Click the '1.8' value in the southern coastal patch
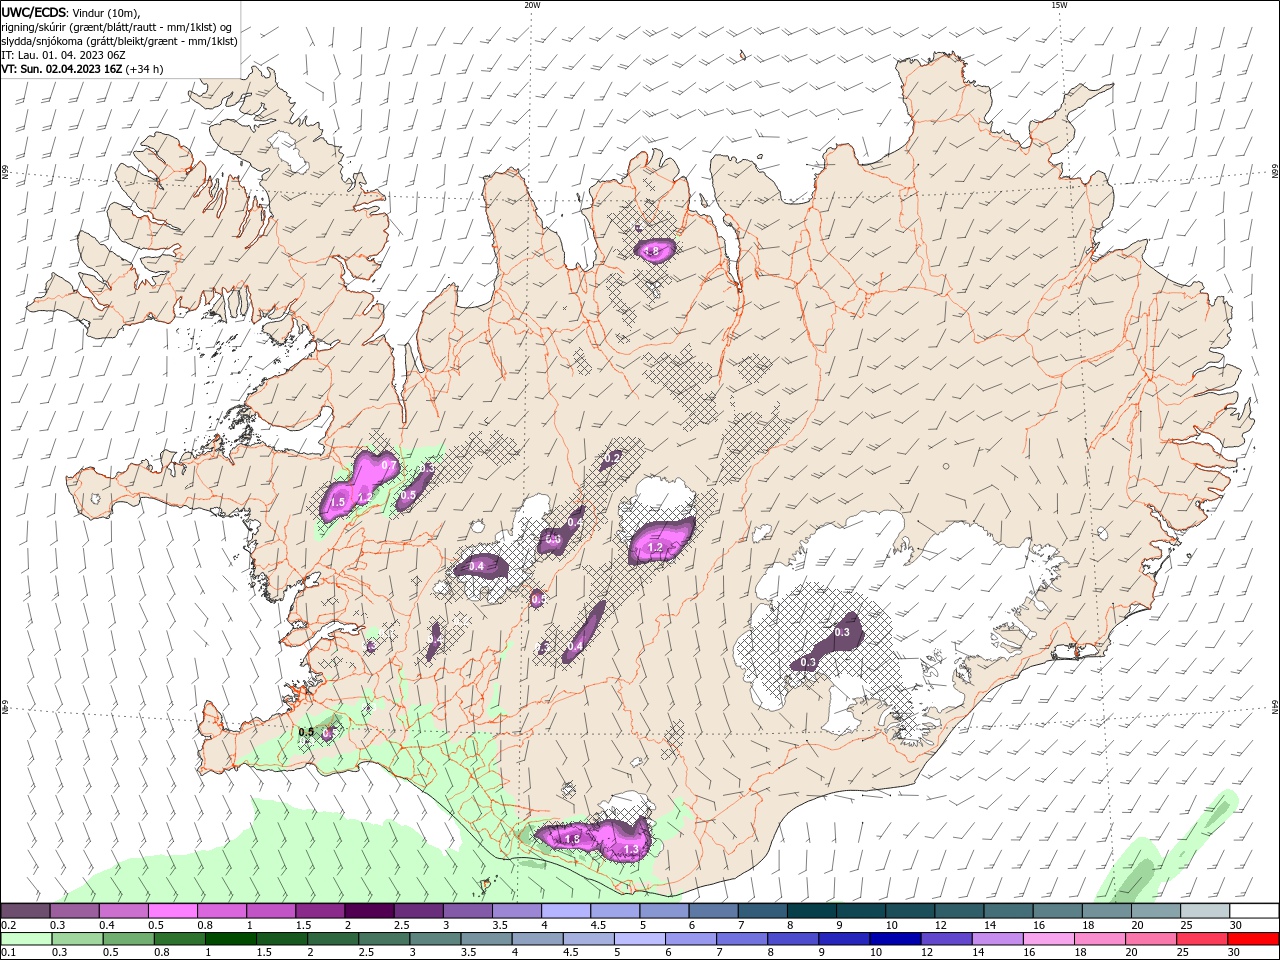 (x=573, y=839)
